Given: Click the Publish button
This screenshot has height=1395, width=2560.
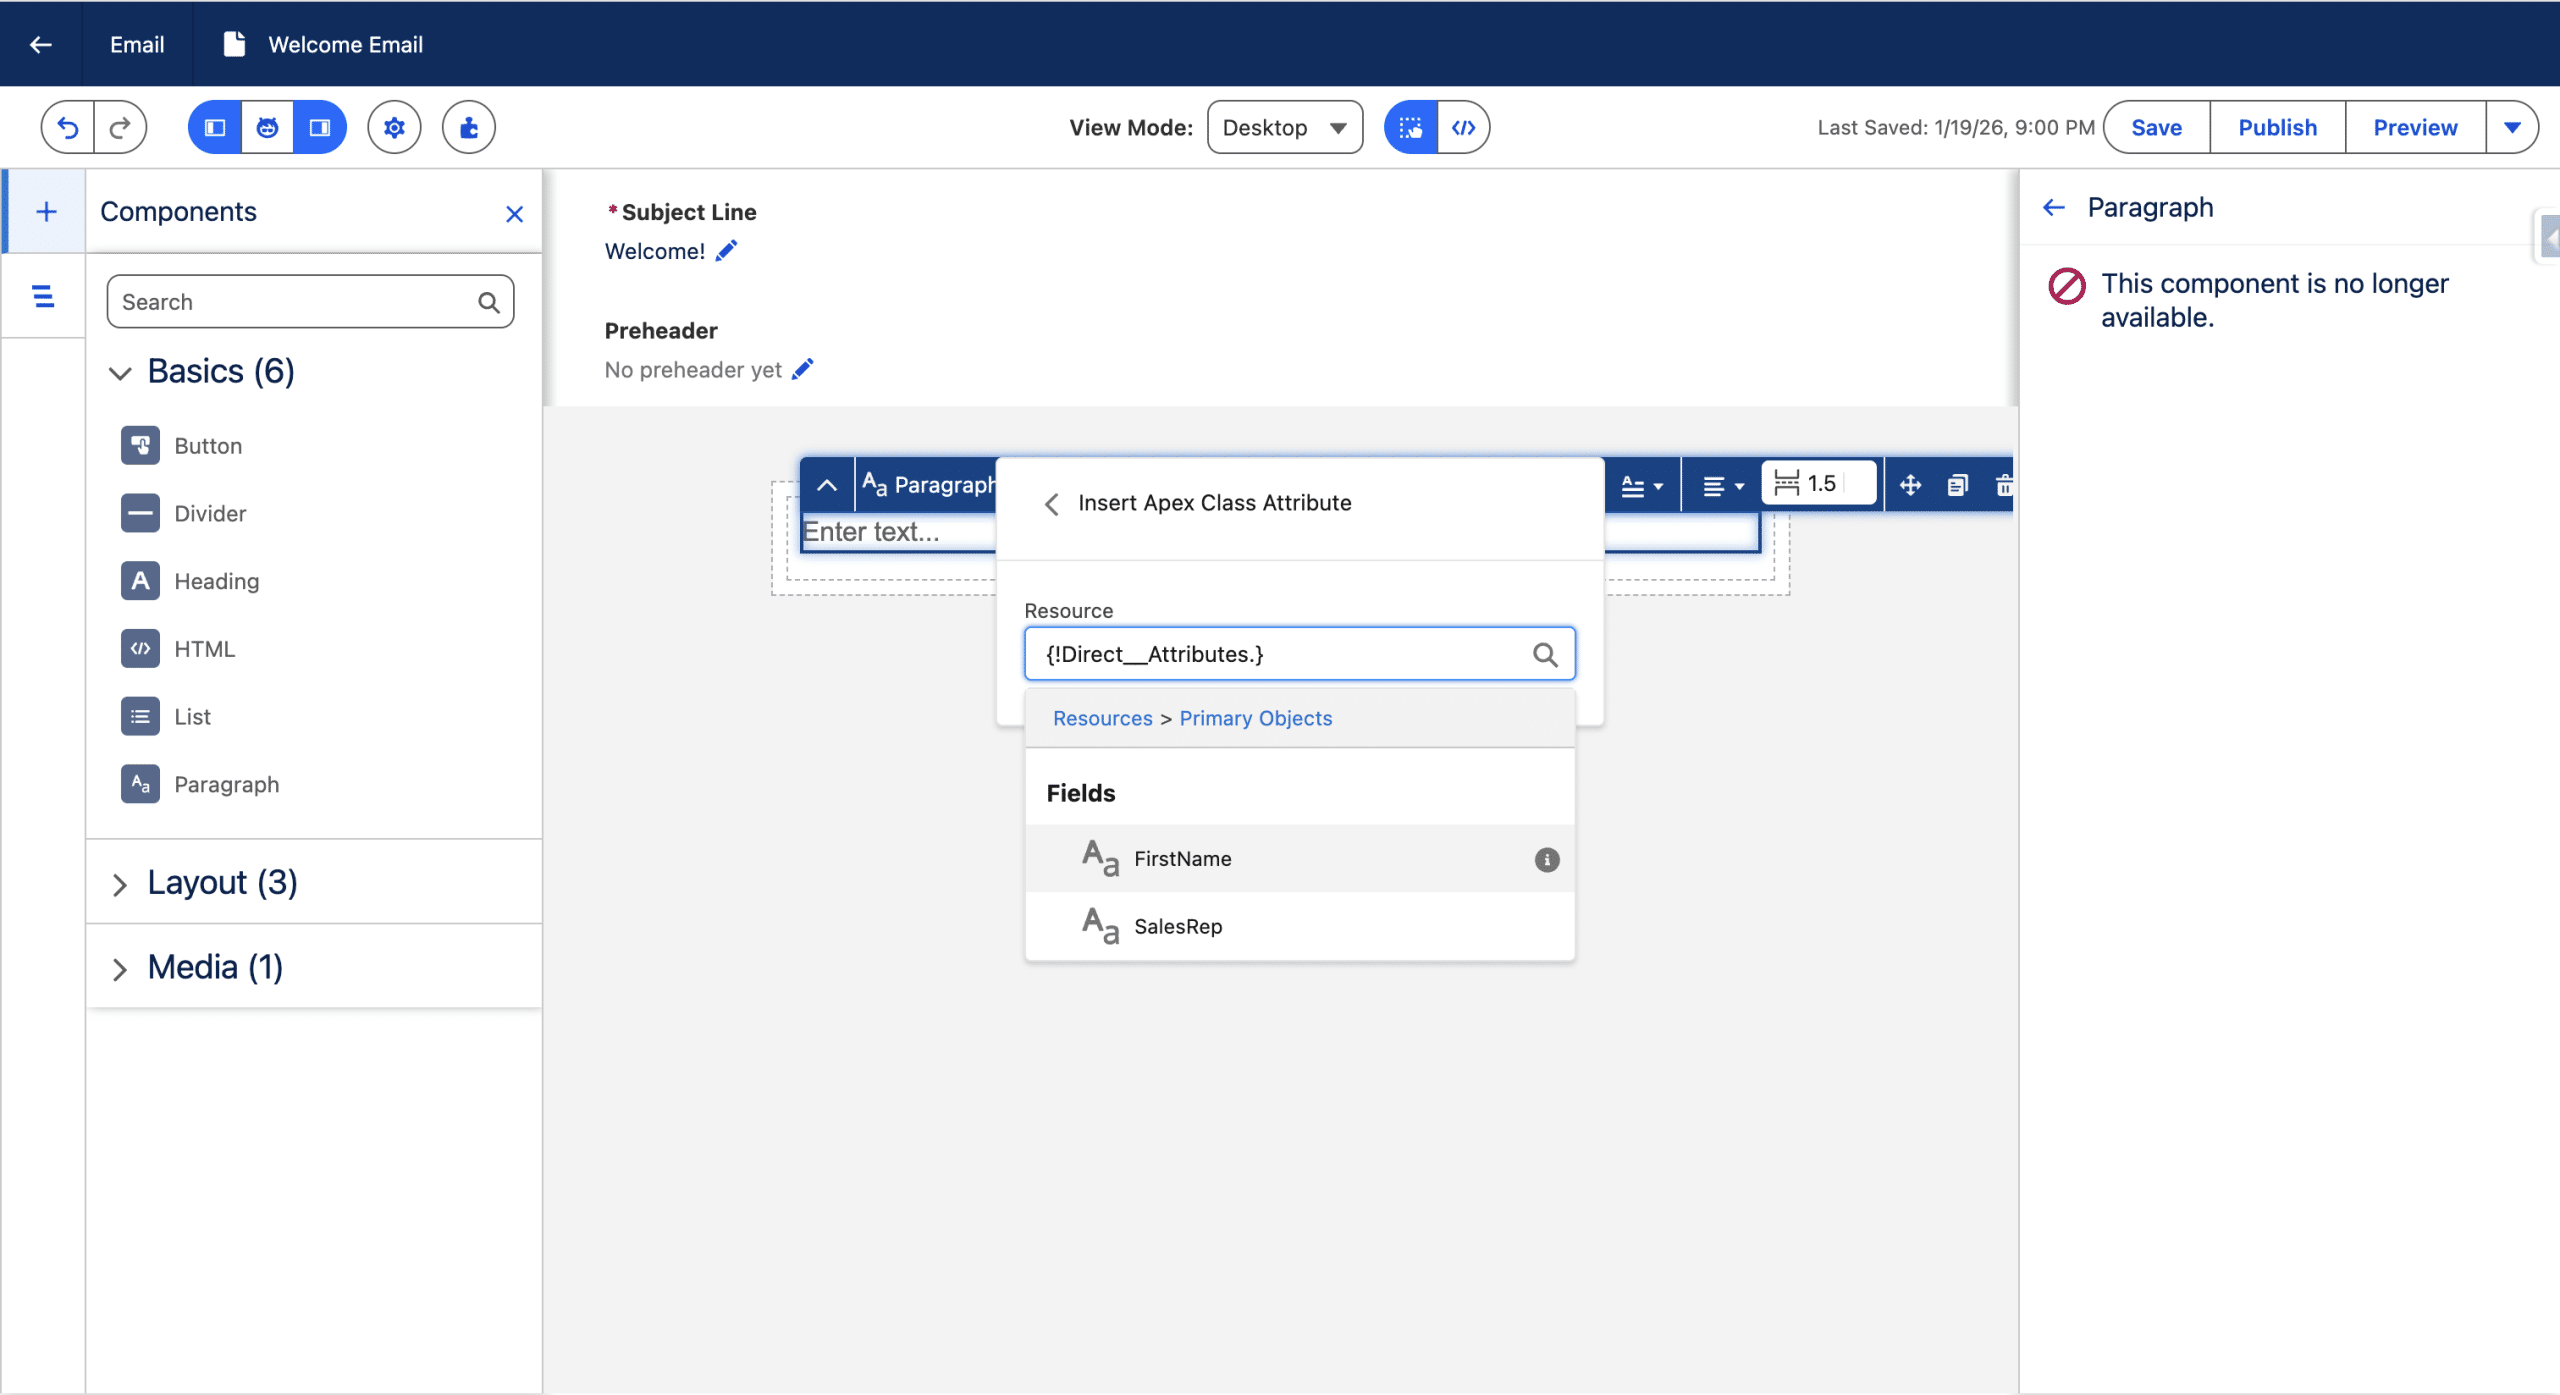Looking at the screenshot, I should [x=2277, y=127].
